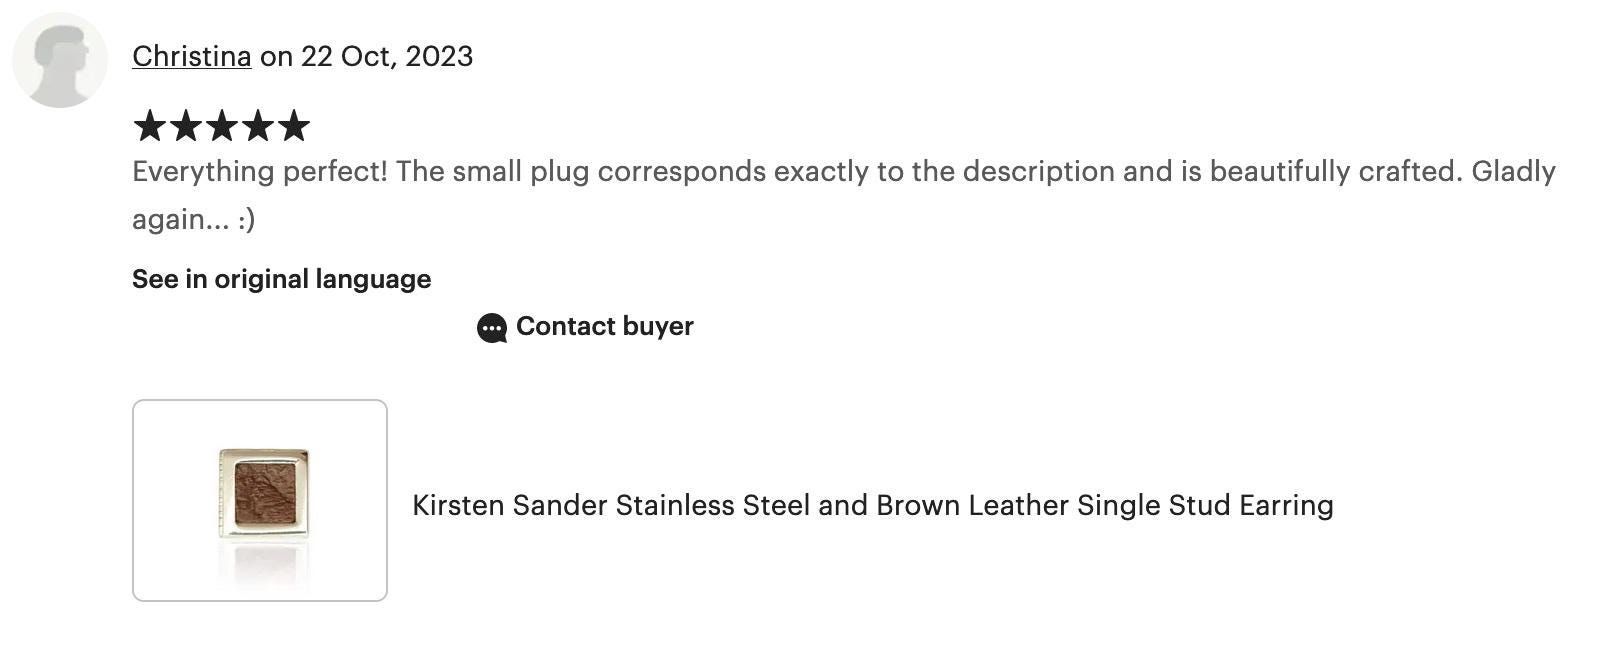
Task: Click 'small plug corresponds' in the review text
Action: (x=609, y=171)
